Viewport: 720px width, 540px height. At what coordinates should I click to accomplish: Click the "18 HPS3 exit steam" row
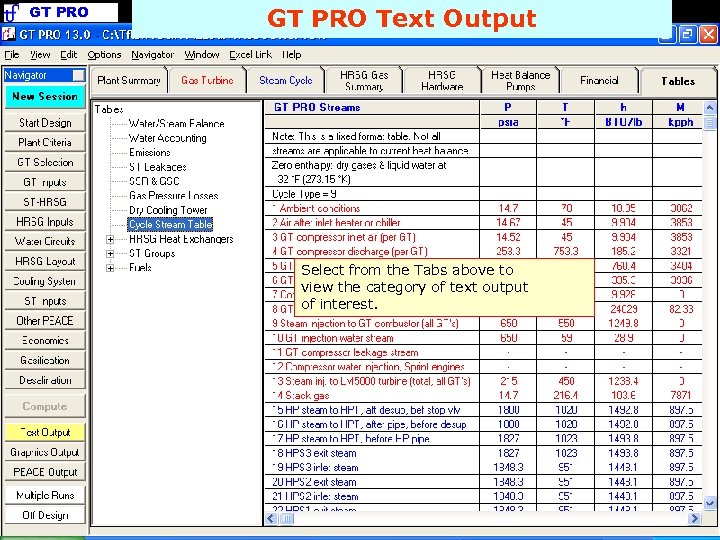click(483, 453)
